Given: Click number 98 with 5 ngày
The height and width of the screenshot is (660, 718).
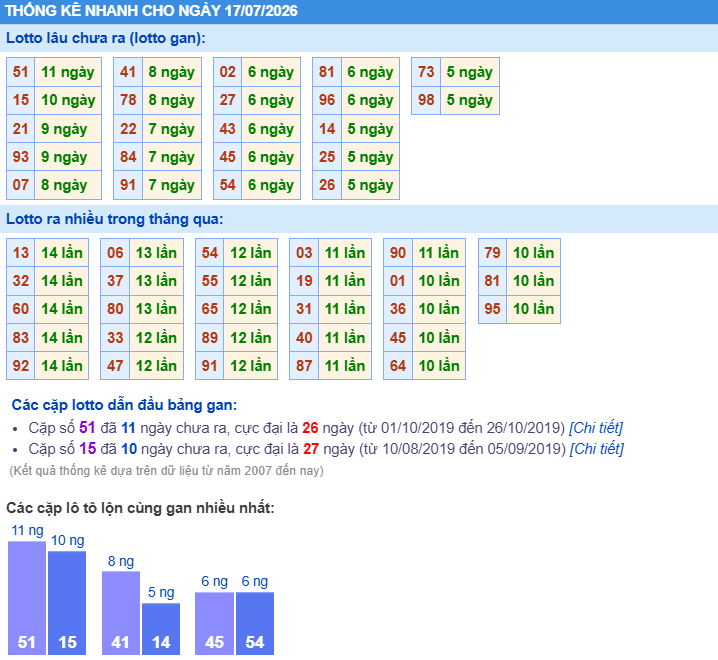Looking at the screenshot, I should pyautogui.click(x=426, y=100).
